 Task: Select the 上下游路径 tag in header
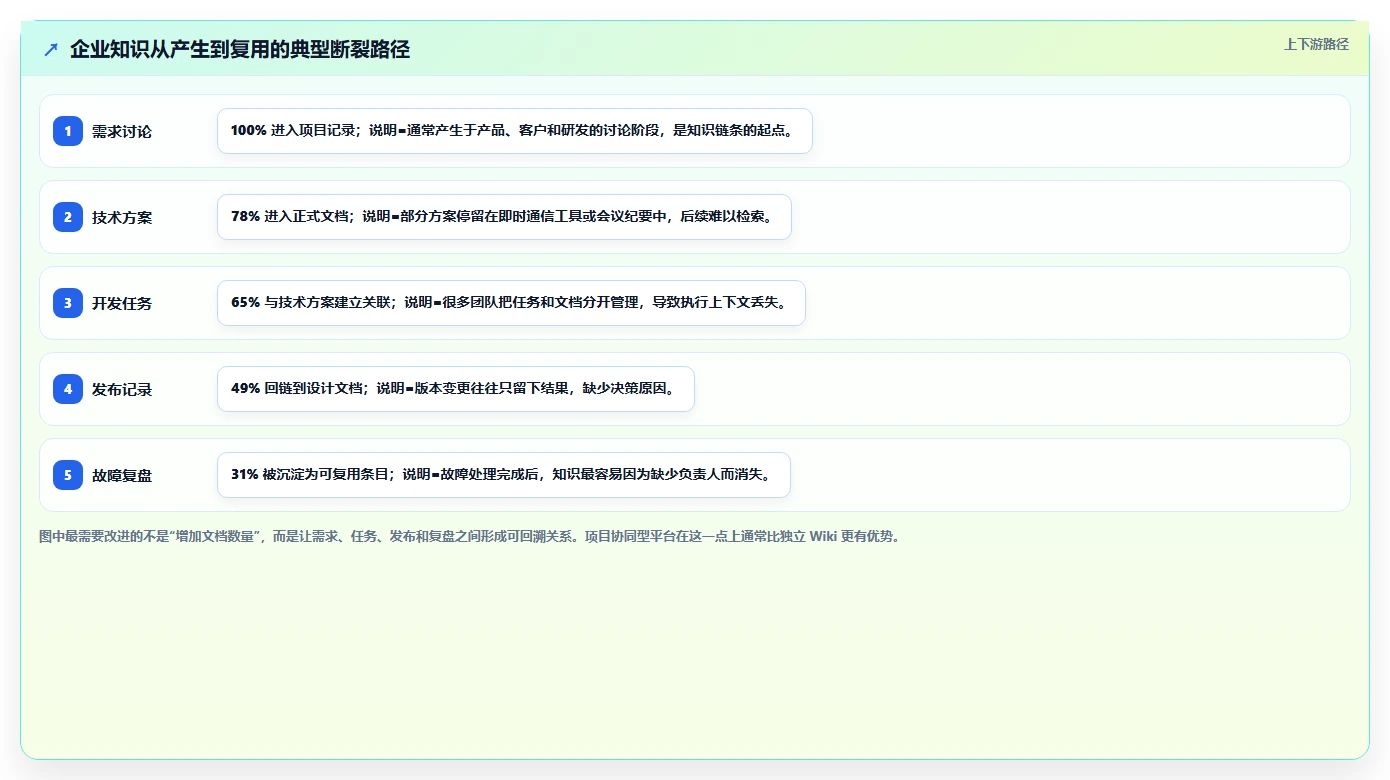pyautogui.click(x=1316, y=44)
